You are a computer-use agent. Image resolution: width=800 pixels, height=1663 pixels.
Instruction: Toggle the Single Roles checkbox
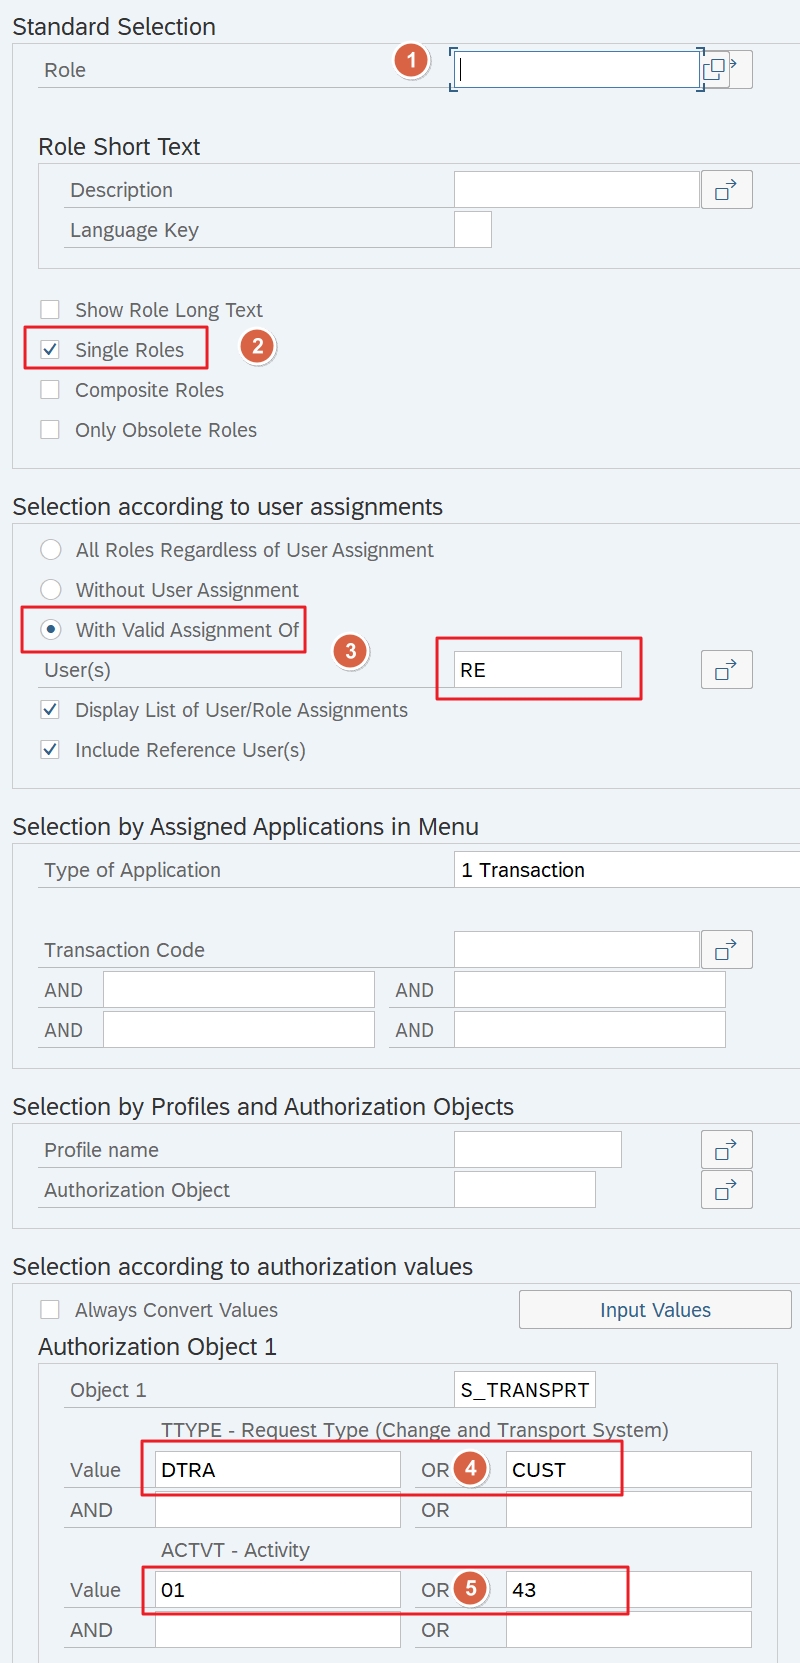(x=50, y=350)
